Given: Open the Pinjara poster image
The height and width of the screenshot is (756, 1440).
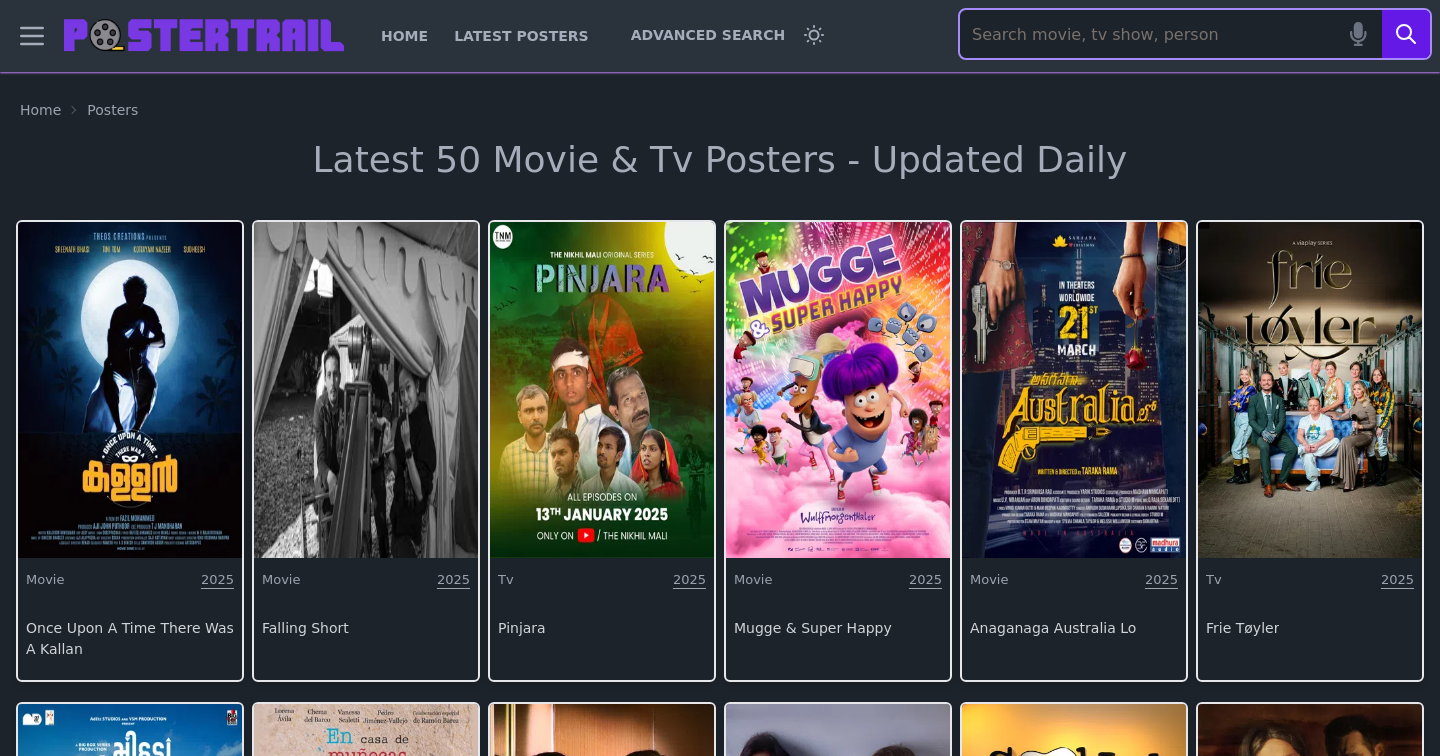Looking at the screenshot, I should [x=602, y=390].
